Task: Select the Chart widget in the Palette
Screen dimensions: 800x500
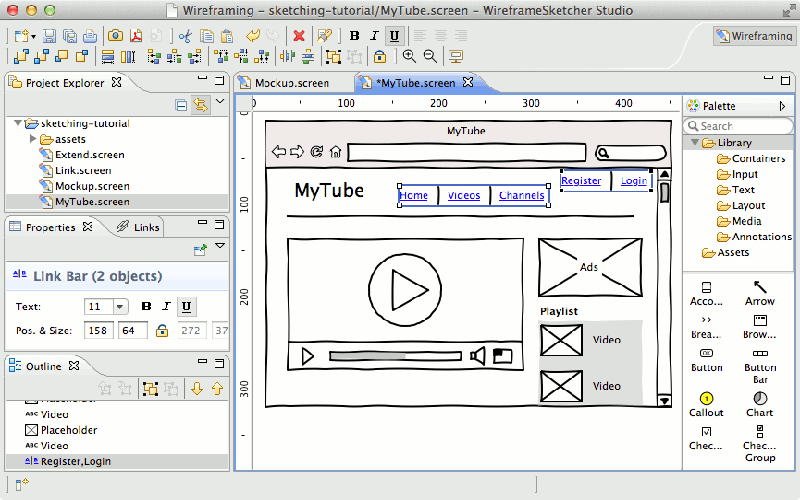Action: tap(760, 405)
